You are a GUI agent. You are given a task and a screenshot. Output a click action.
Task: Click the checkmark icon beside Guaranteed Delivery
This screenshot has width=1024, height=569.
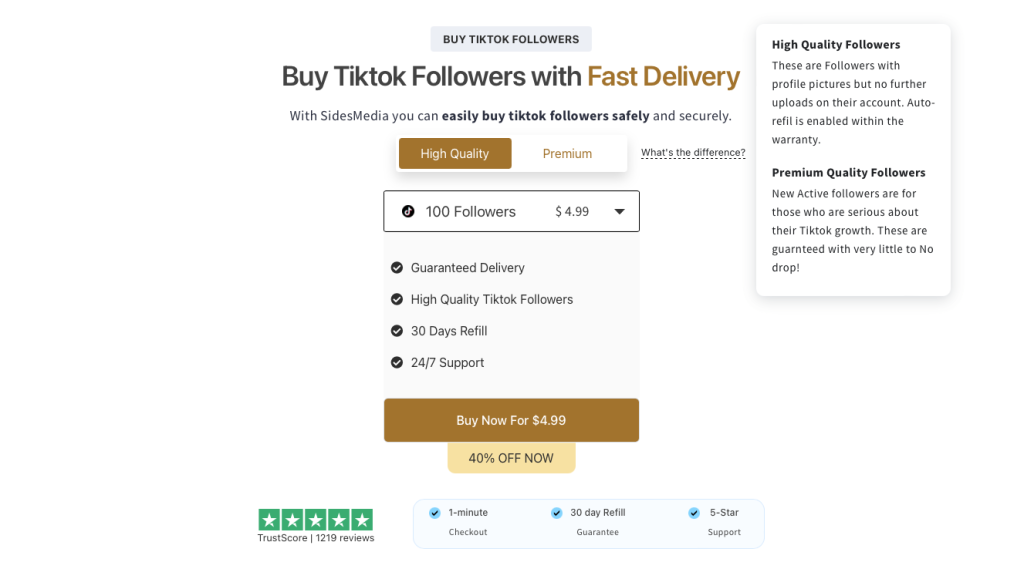tap(397, 268)
